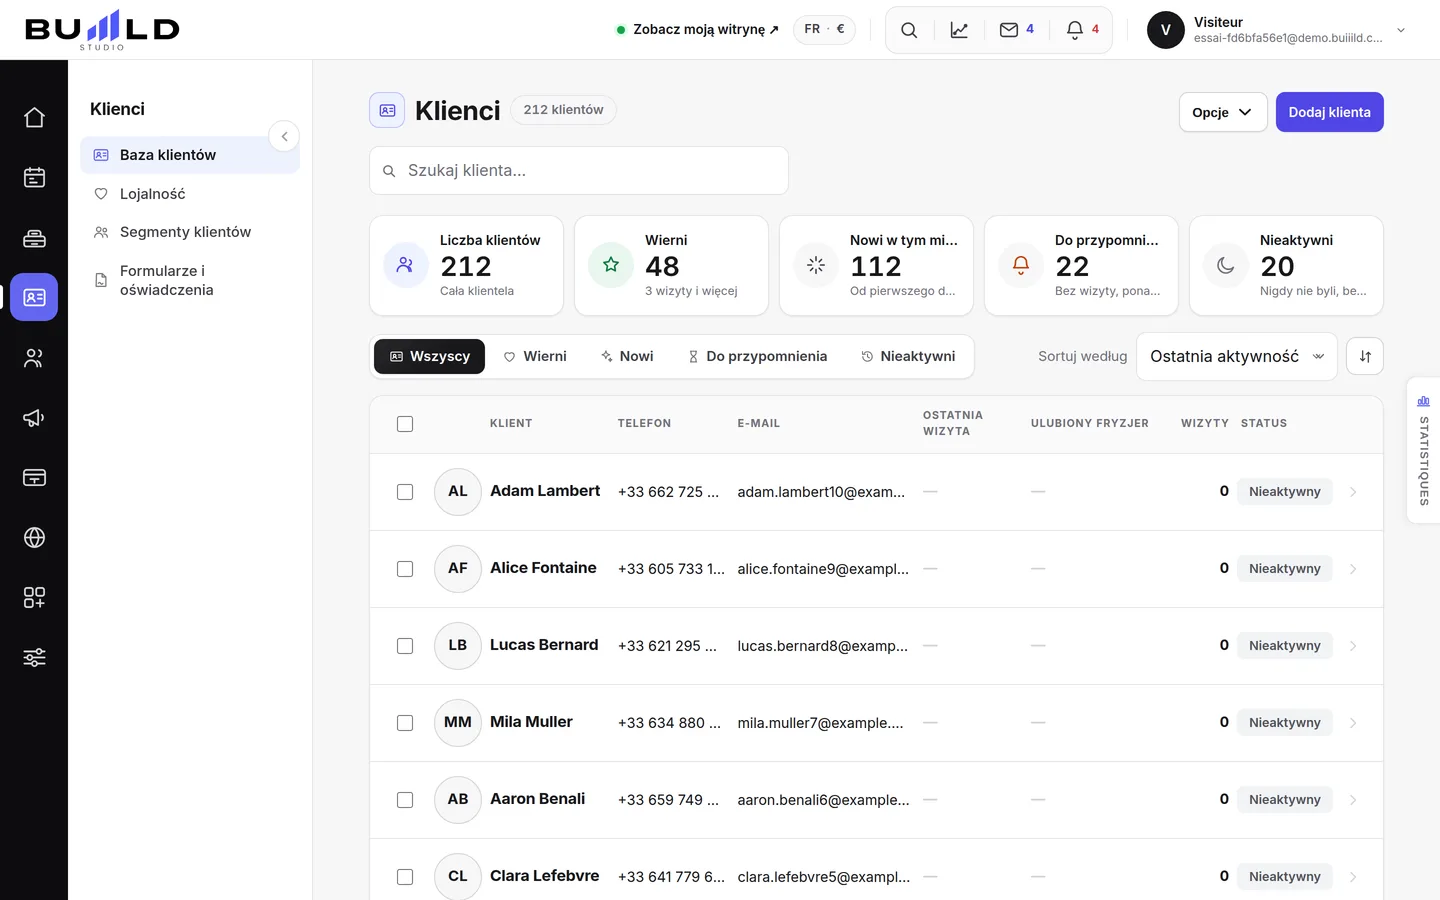1440x900 pixels.
Task: Open Lojalność in side menu
Action: 190,194
